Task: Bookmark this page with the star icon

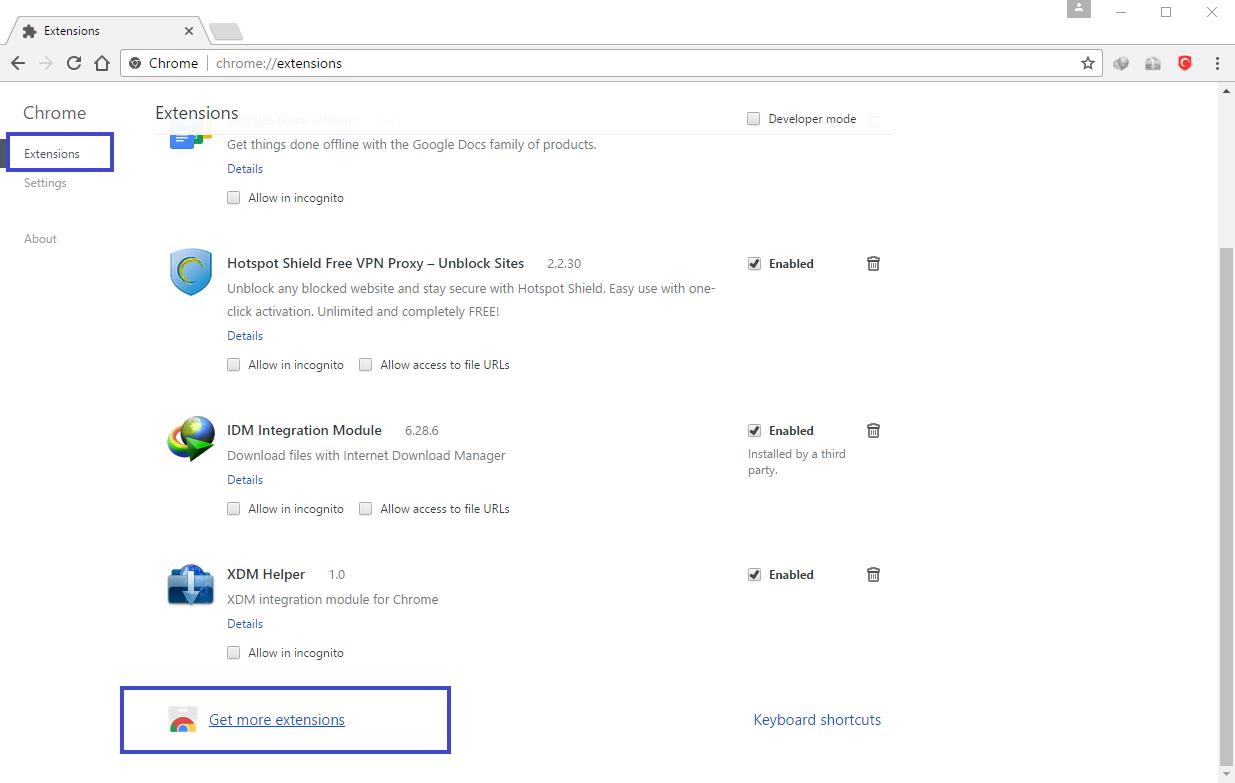Action: pos(1088,63)
